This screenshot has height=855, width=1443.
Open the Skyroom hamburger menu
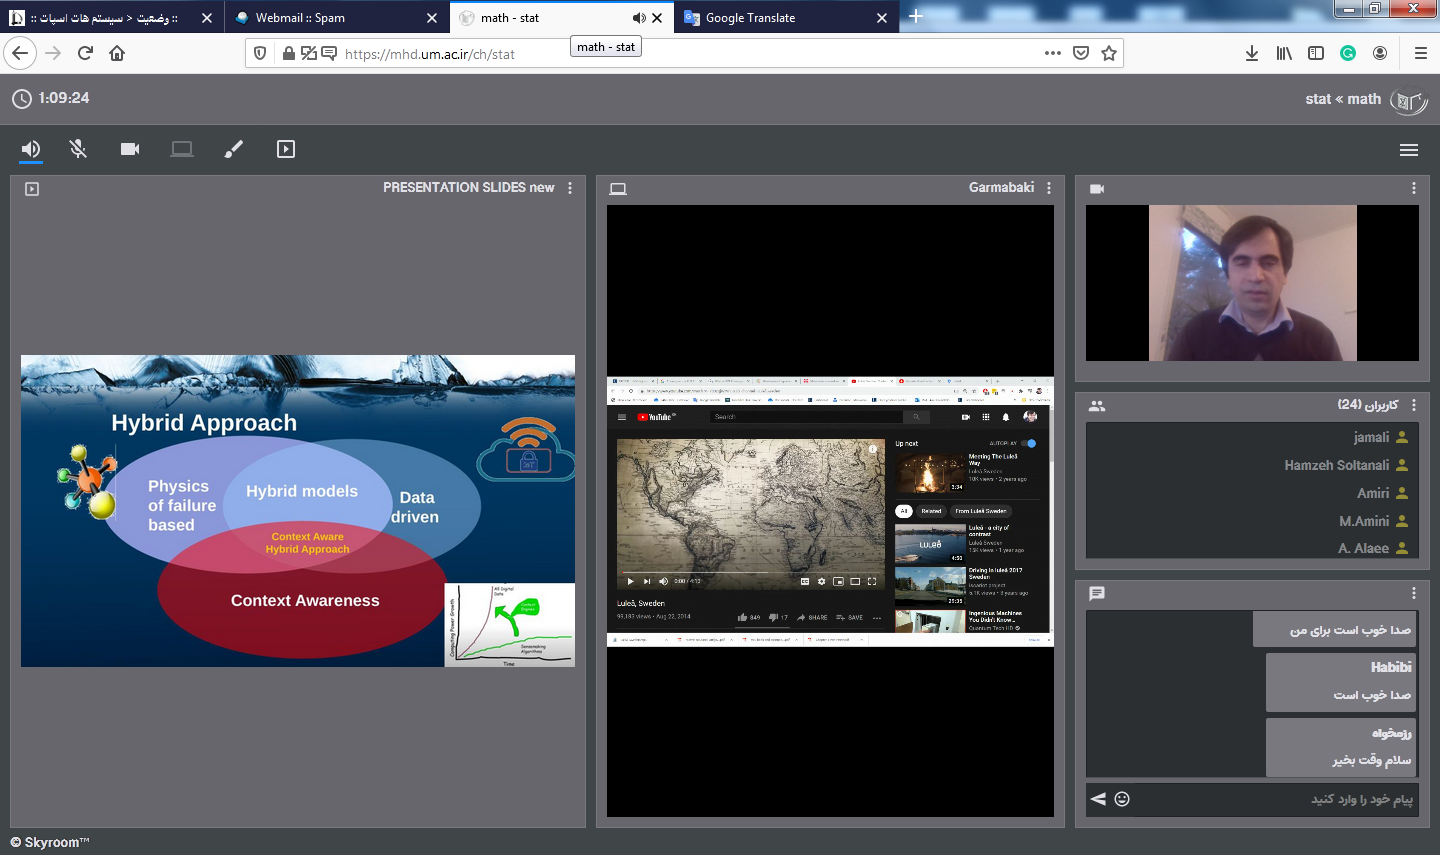click(1408, 150)
